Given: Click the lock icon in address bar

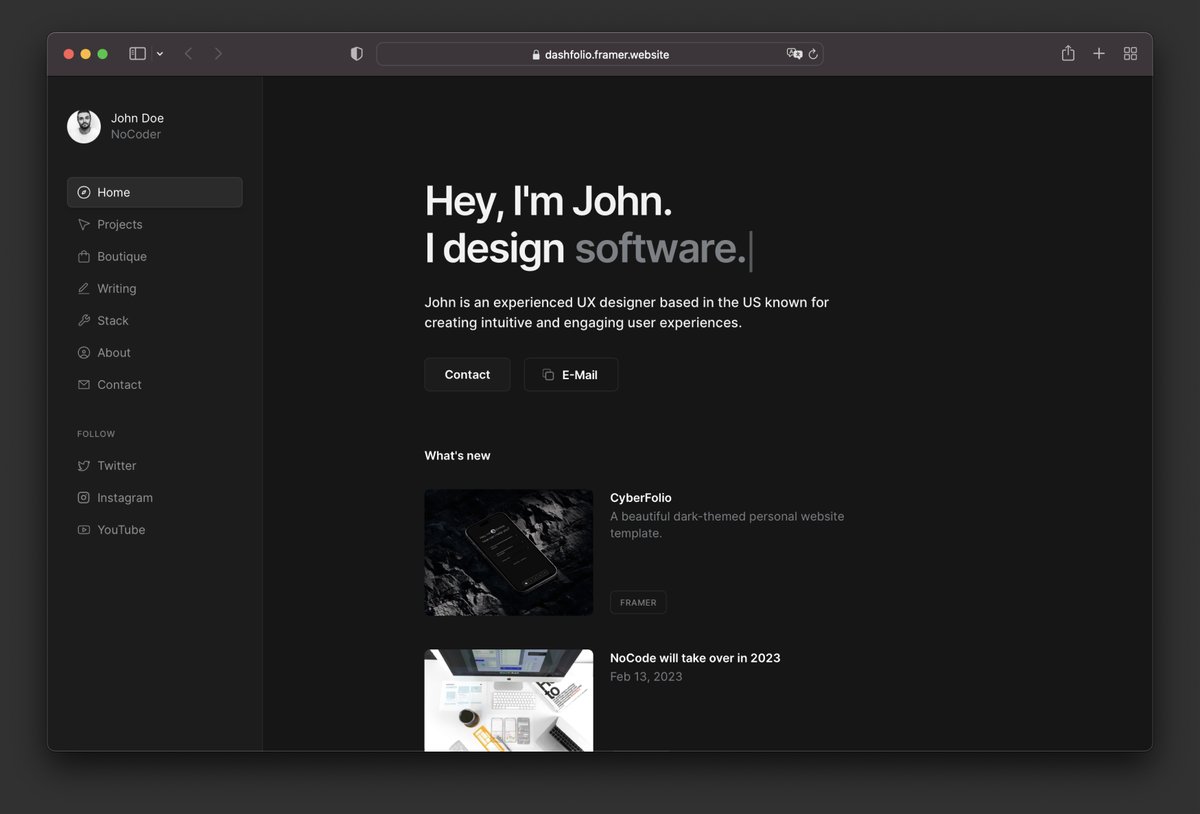Looking at the screenshot, I should tap(536, 55).
